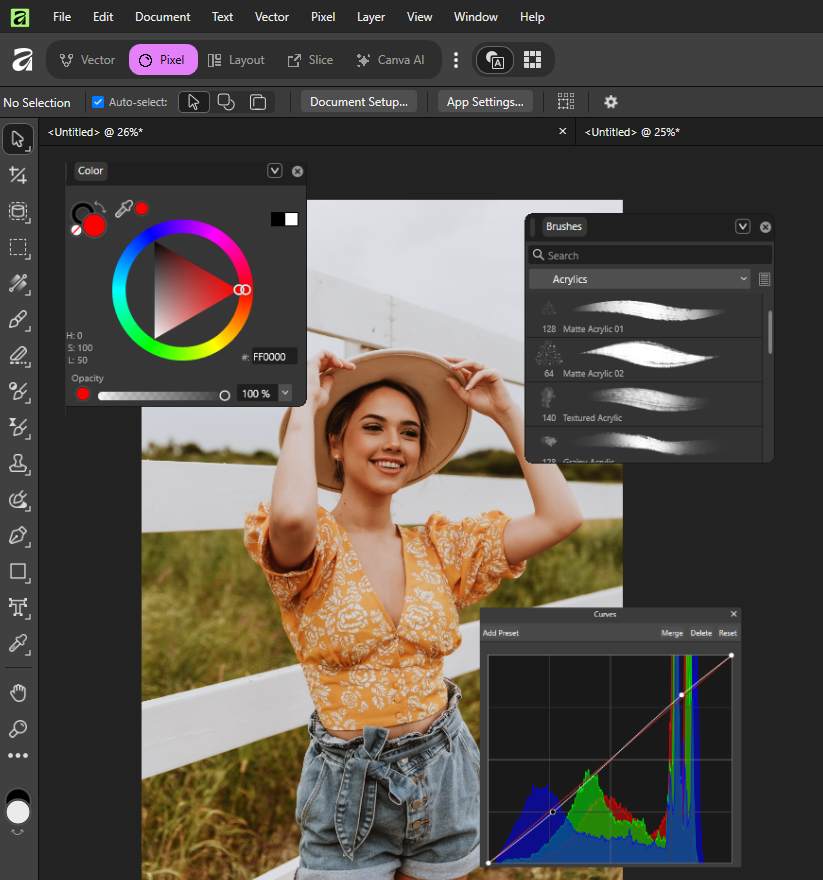The height and width of the screenshot is (880, 823).
Task: Click the shapes-and-text icon beside grid
Action: point(495,59)
